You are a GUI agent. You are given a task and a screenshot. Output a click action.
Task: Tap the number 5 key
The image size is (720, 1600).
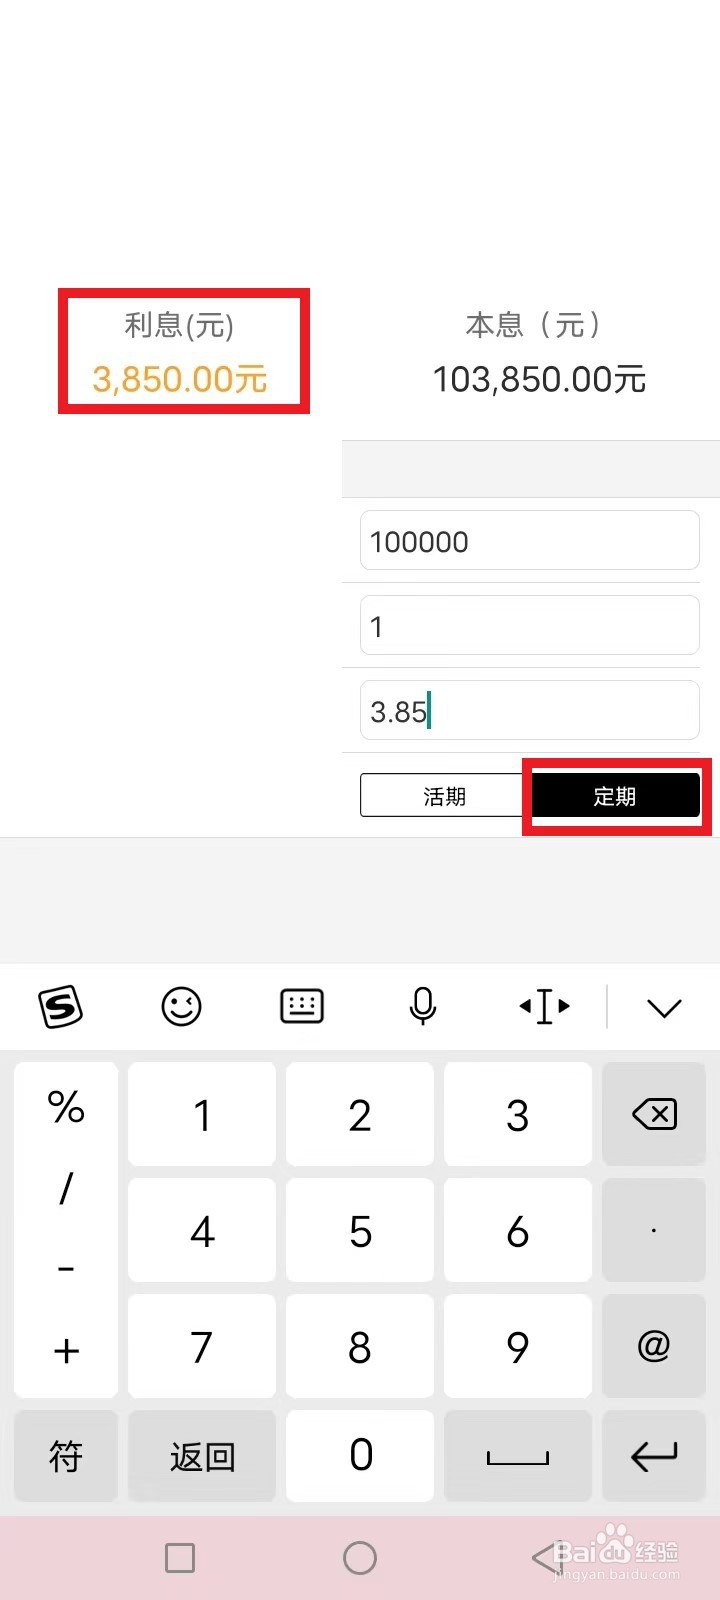(x=360, y=1230)
